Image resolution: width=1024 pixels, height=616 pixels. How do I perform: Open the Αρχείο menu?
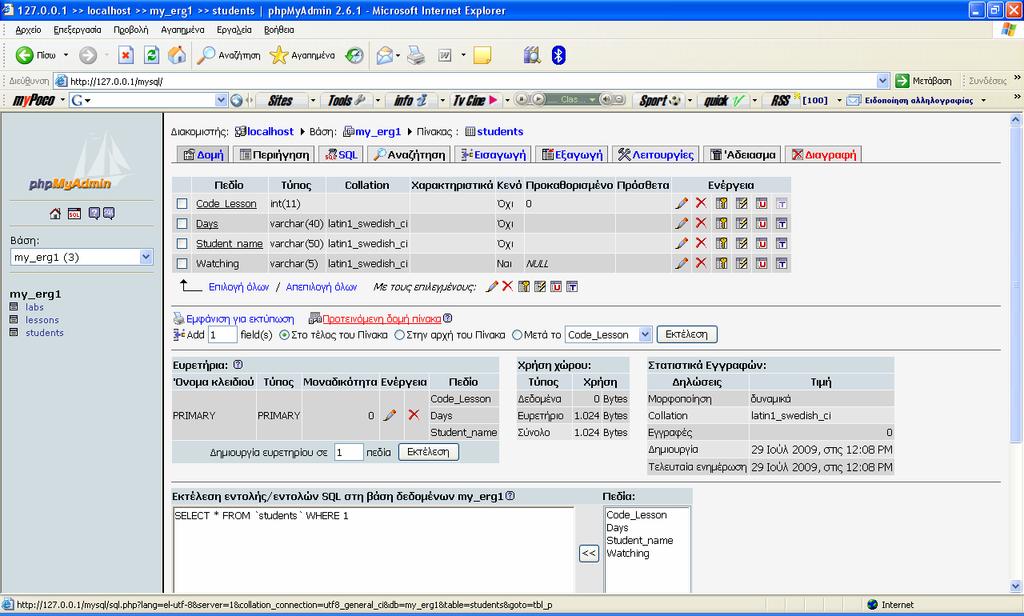[x=28, y=30]
